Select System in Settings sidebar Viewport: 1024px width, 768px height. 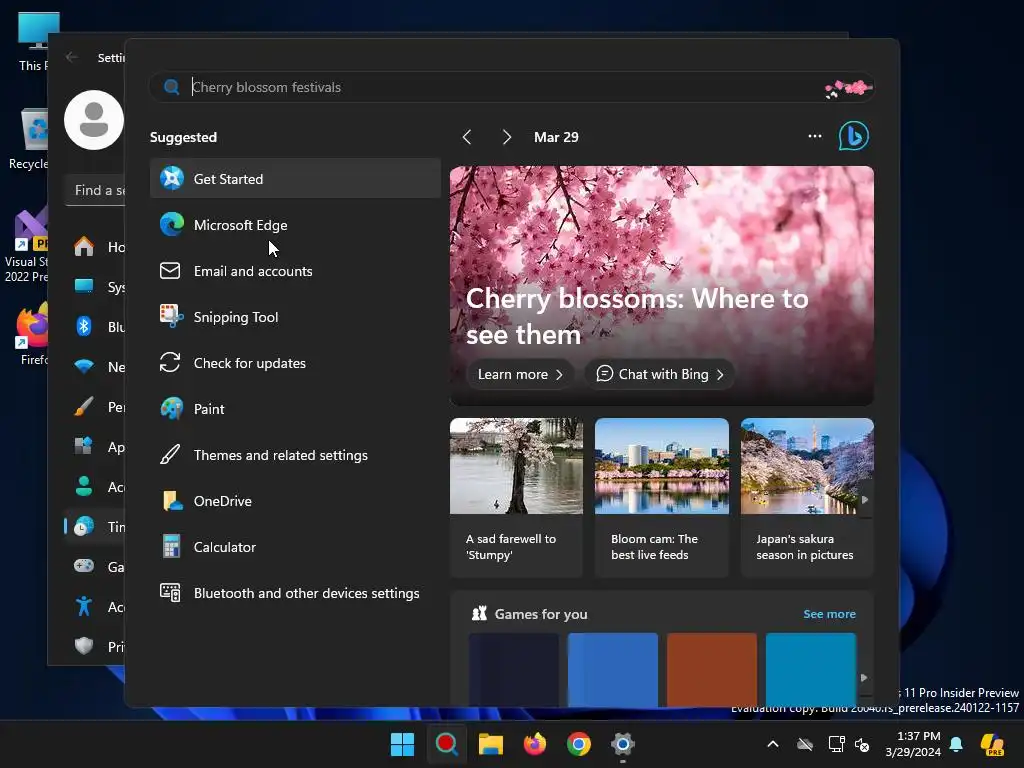95,287
